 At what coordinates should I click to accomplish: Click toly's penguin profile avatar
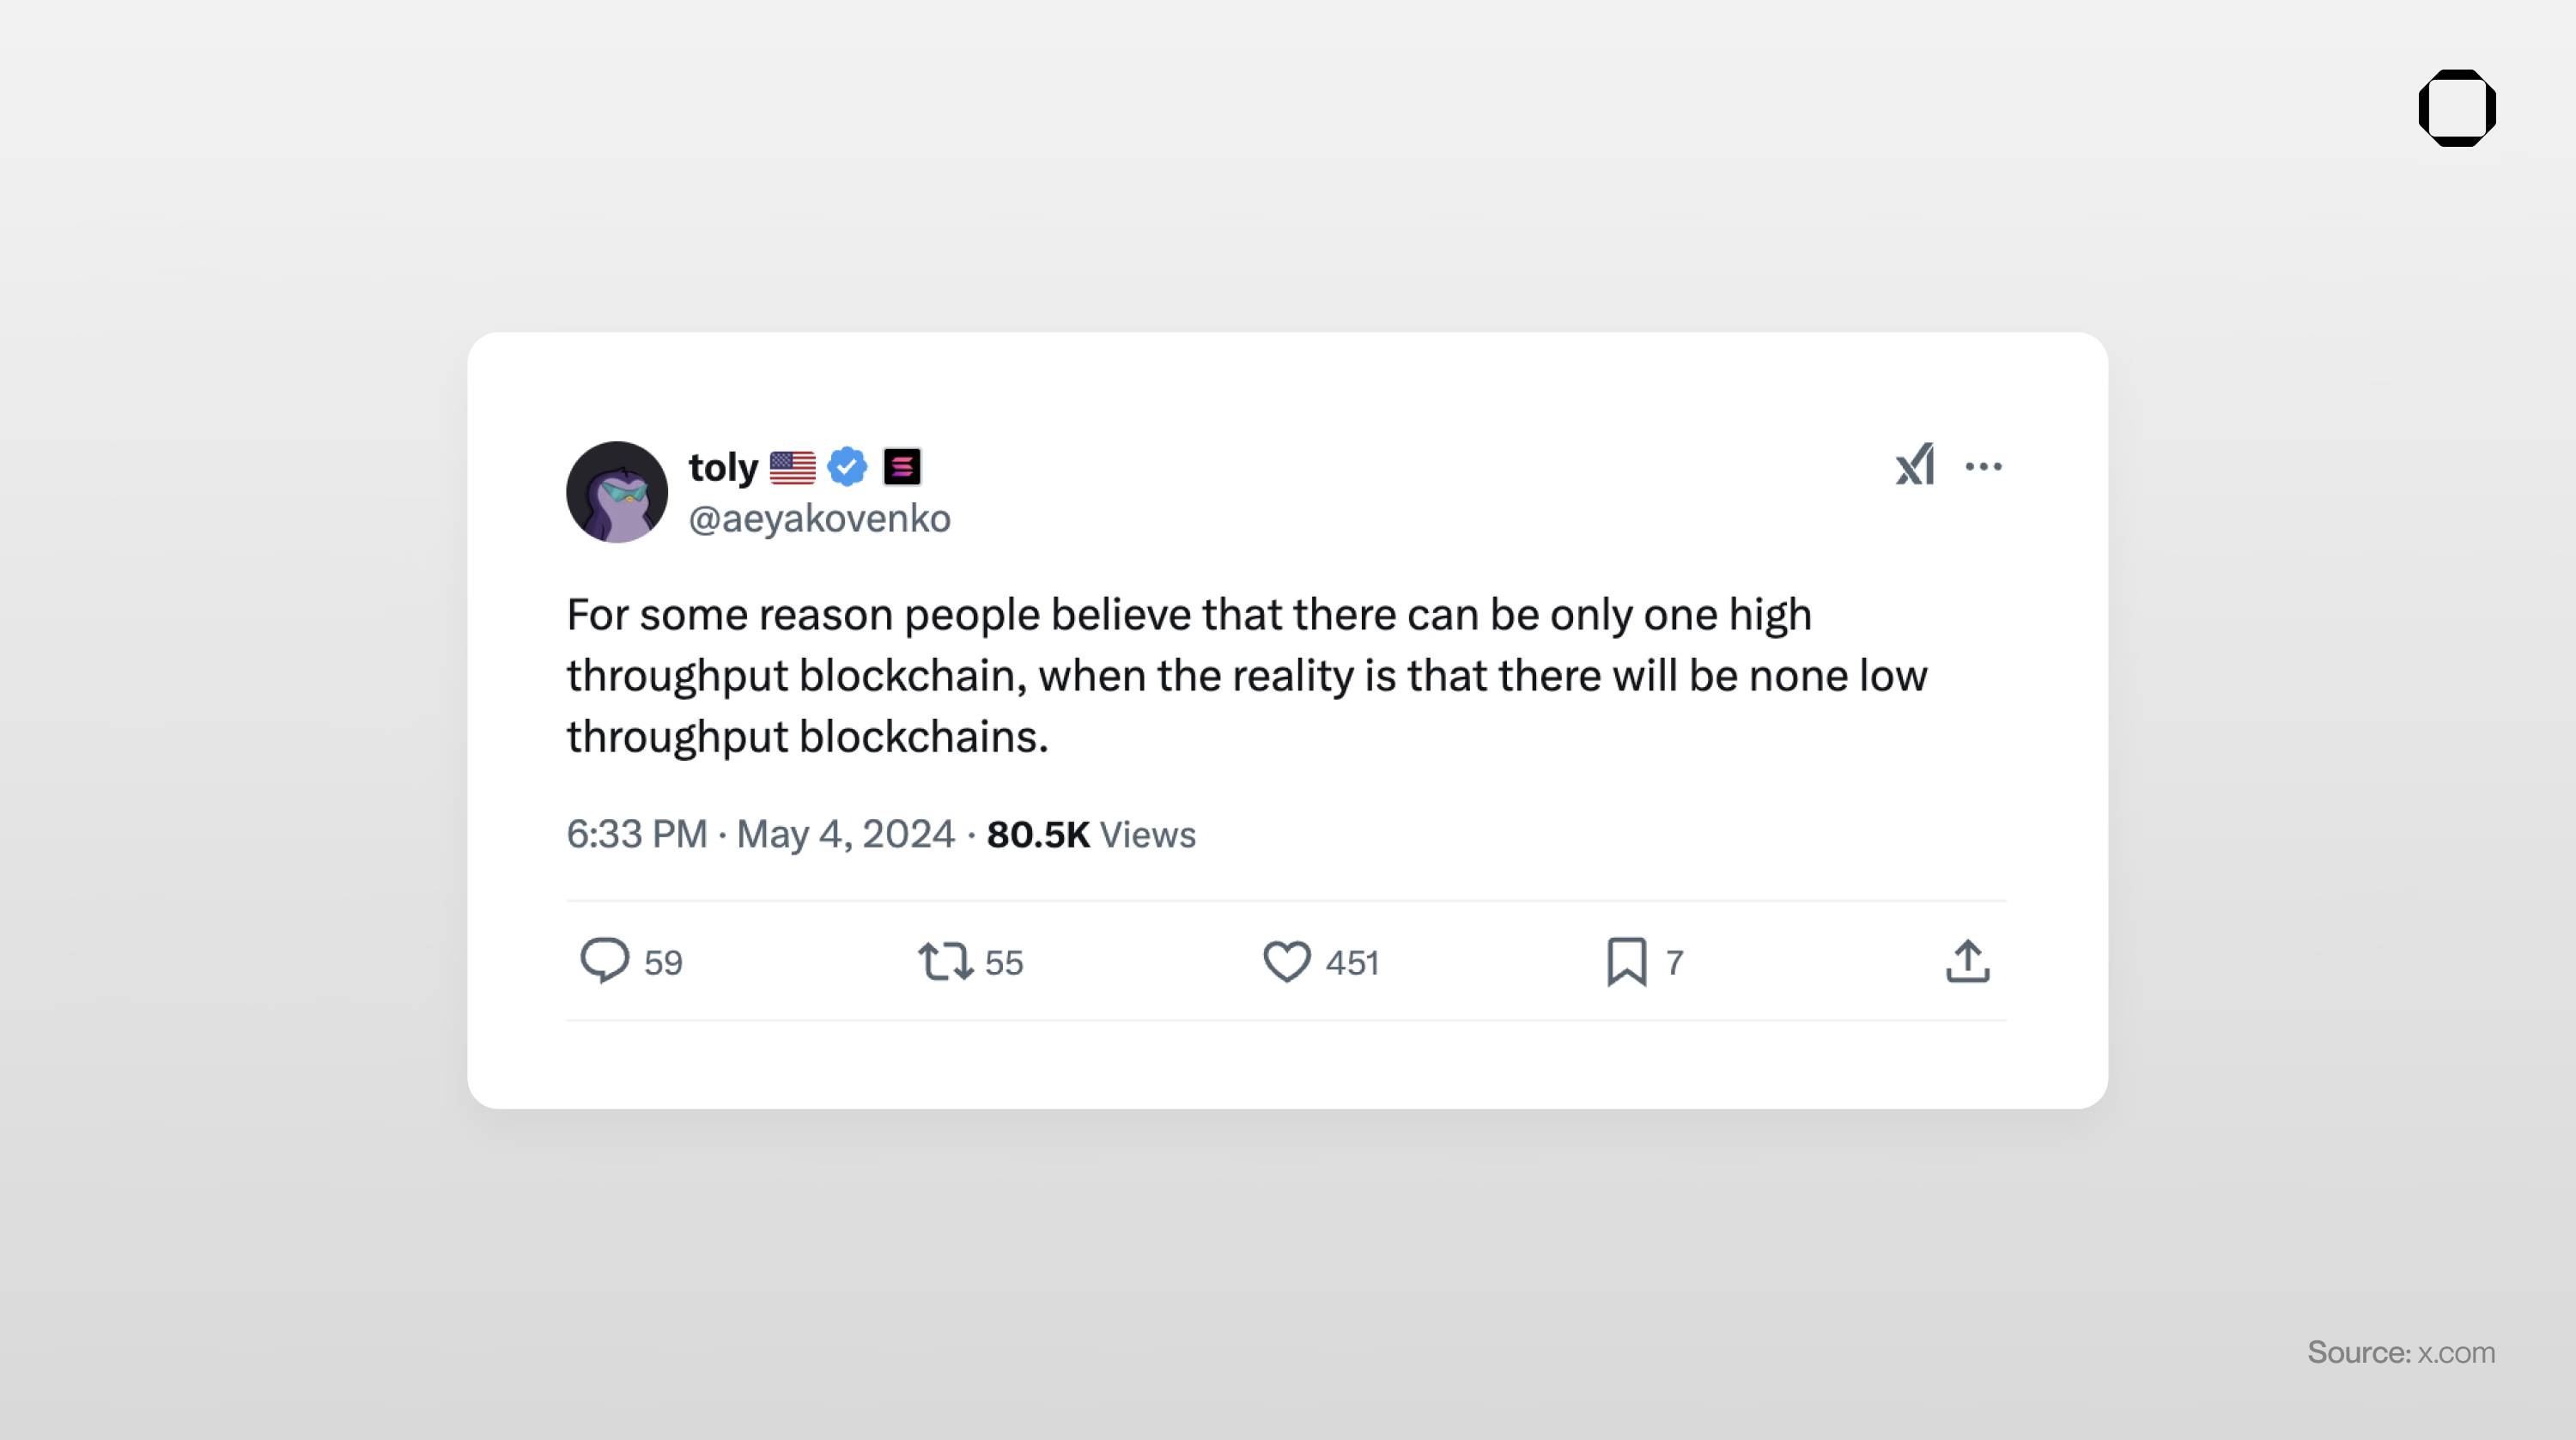click(616, 492)
